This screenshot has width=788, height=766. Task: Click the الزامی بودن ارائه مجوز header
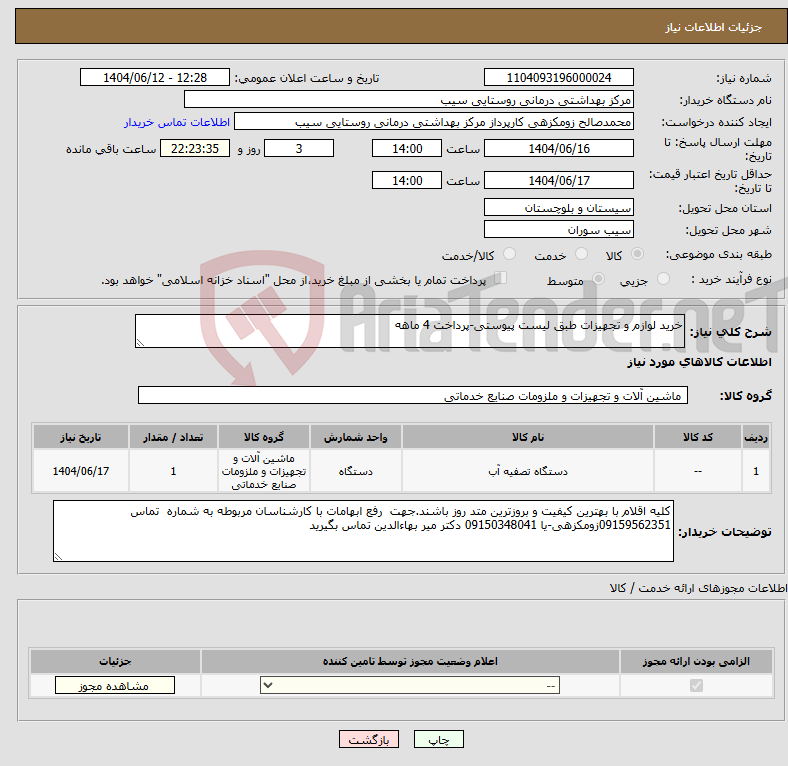[x=696, y=661]
